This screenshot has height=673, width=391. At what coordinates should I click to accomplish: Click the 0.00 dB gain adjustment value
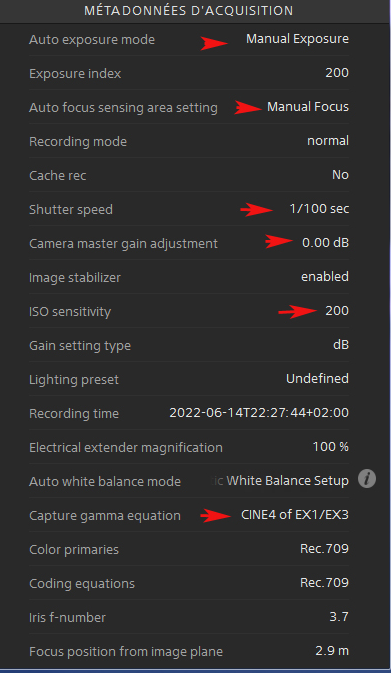point(325,243)
